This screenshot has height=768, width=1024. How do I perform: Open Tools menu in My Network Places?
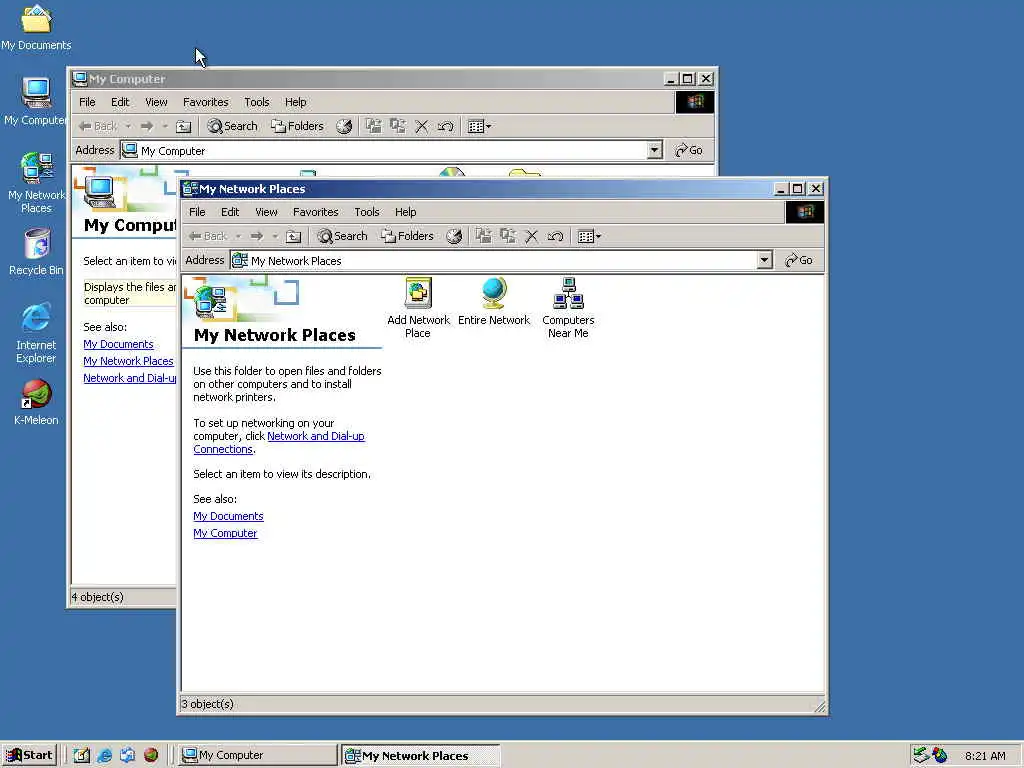(x=366, y=212)
